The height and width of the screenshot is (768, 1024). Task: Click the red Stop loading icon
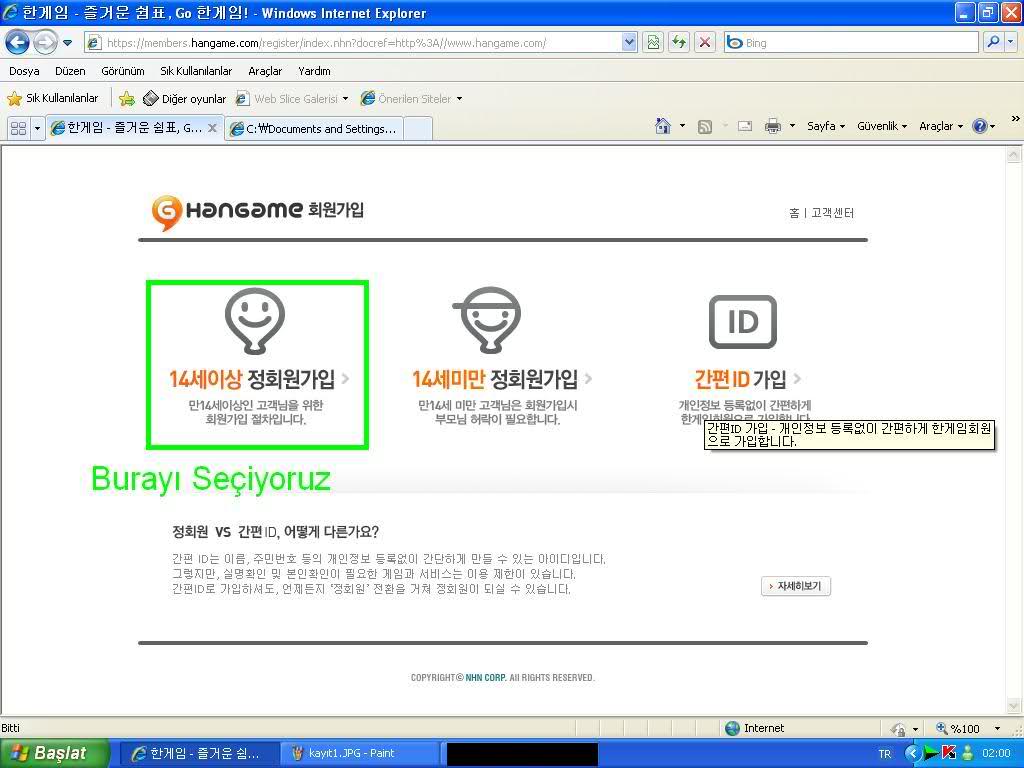pos(705,43)
